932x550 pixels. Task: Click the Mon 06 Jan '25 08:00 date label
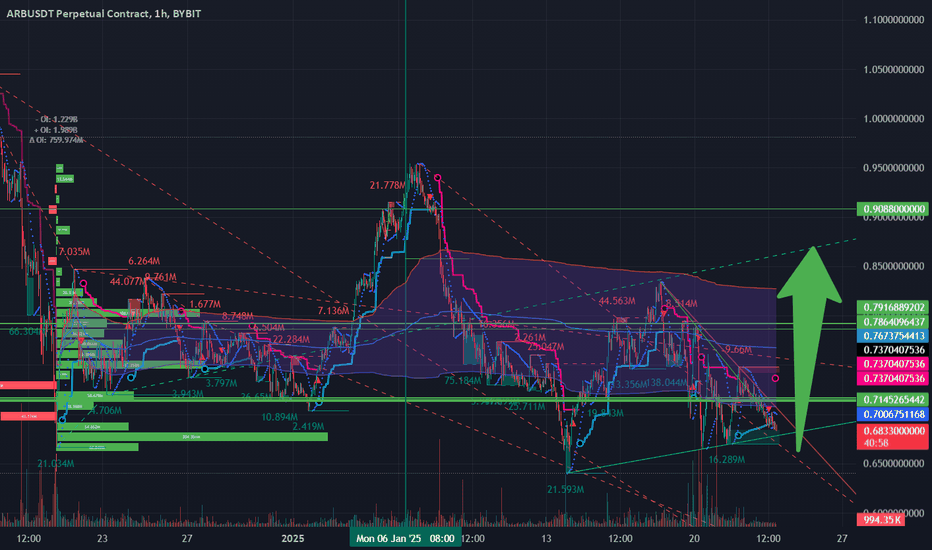[x=405, y=539]
